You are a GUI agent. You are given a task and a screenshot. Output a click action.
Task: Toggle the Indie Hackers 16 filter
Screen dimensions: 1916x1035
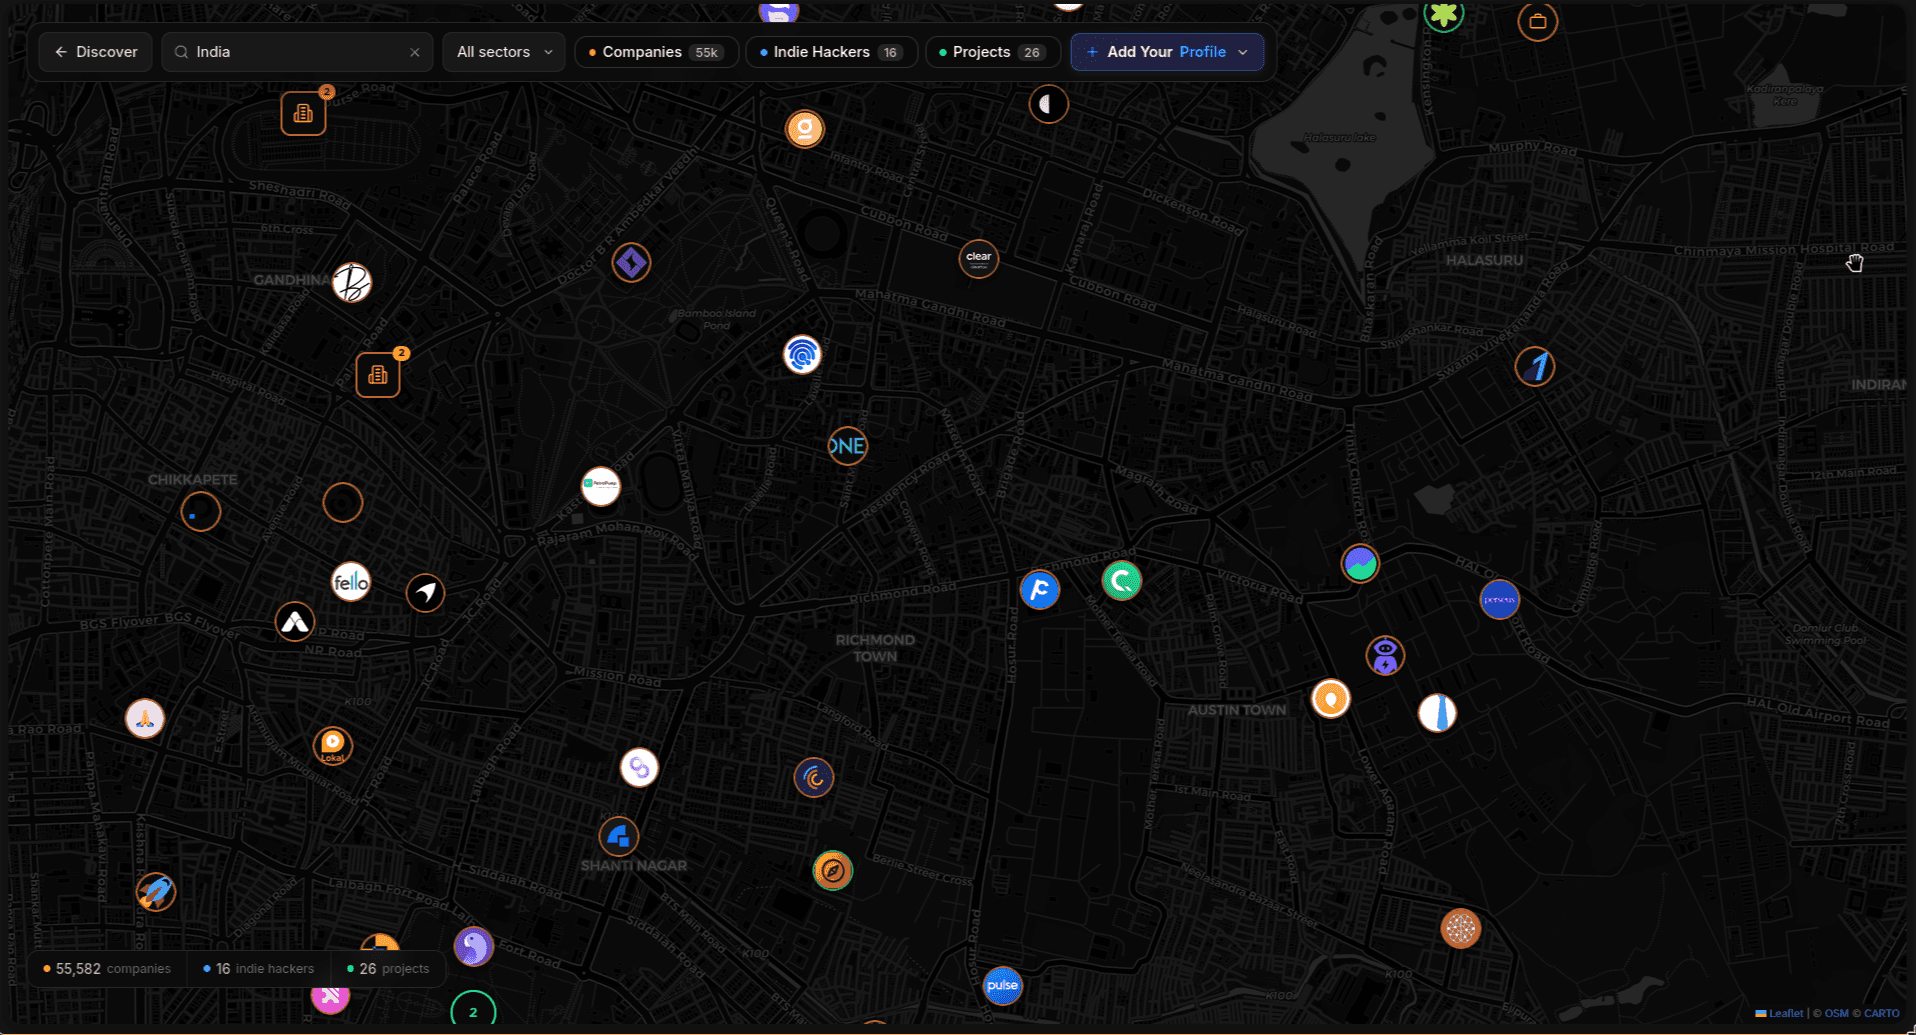click(831, 52)
